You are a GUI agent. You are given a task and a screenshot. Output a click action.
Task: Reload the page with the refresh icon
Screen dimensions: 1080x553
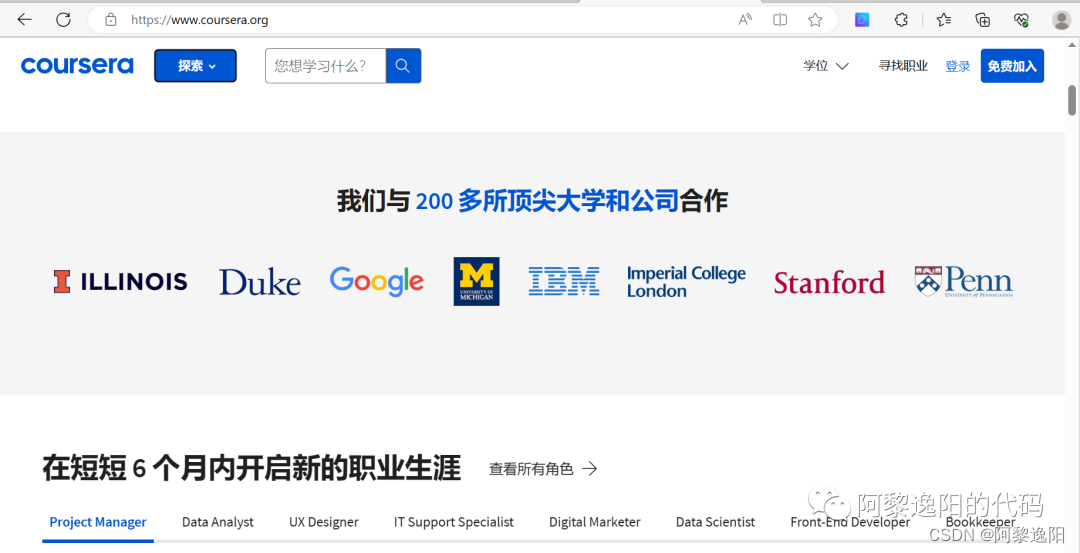63,20
